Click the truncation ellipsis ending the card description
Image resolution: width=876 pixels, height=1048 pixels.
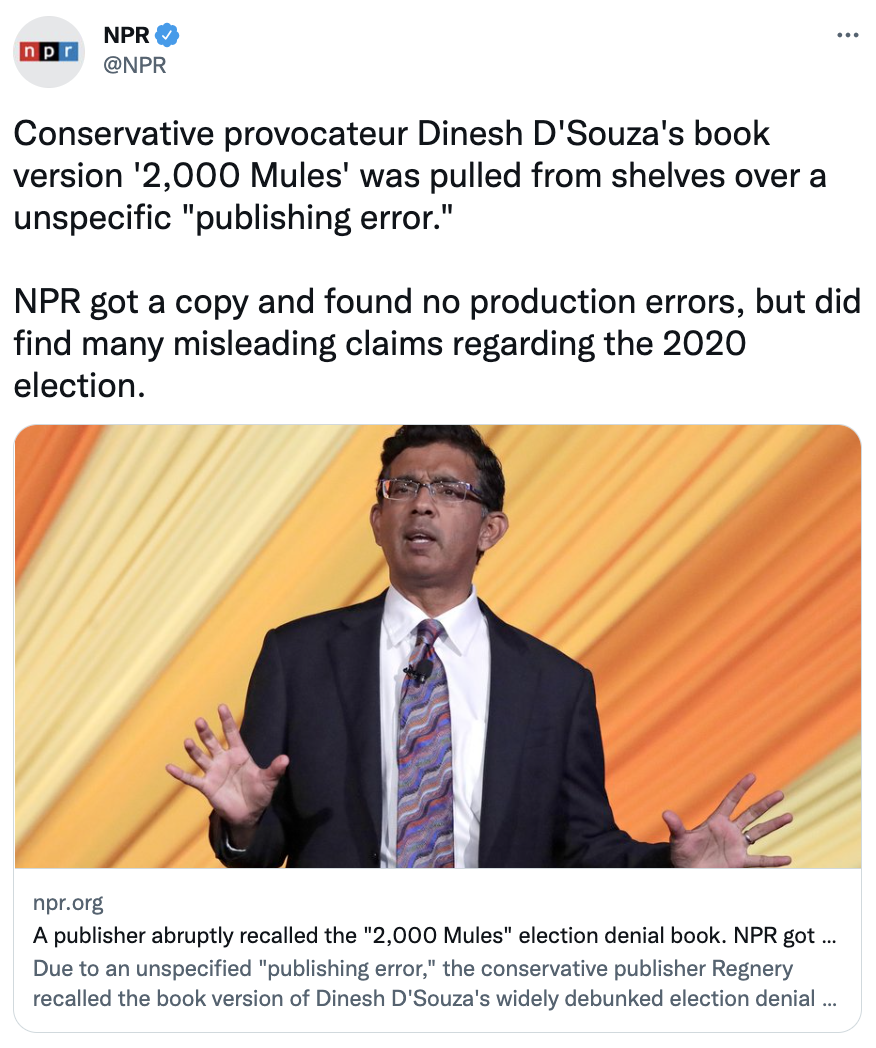(x=829, y=1000)
